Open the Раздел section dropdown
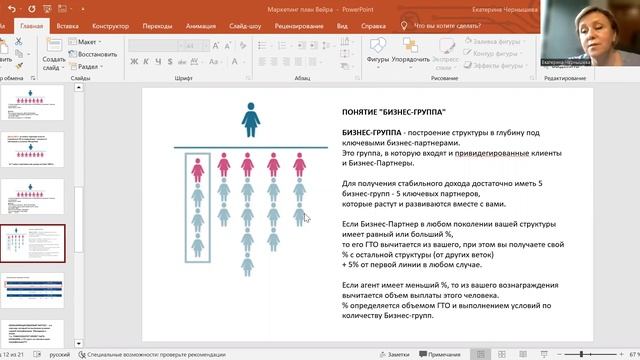The width and height of the screenshot is (640, 360). (86, 66)
